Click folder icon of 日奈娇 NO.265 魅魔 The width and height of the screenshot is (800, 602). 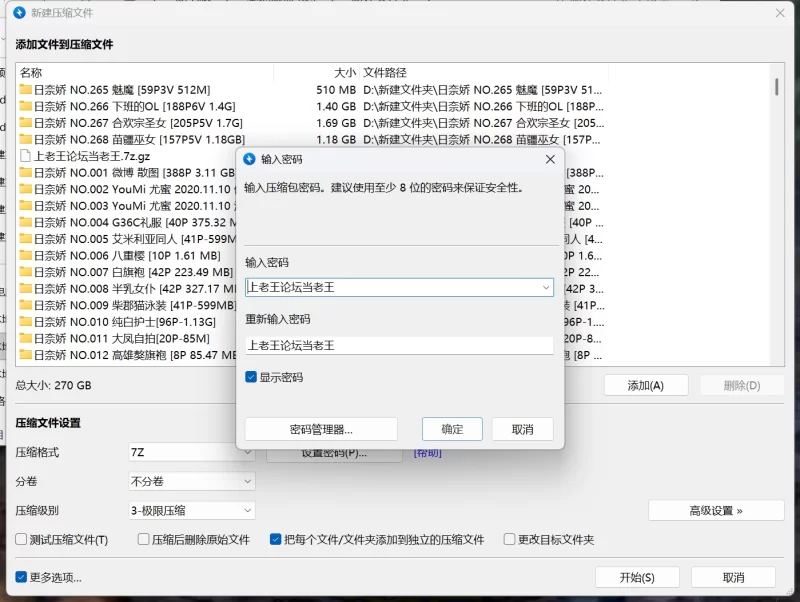point(26,90)
